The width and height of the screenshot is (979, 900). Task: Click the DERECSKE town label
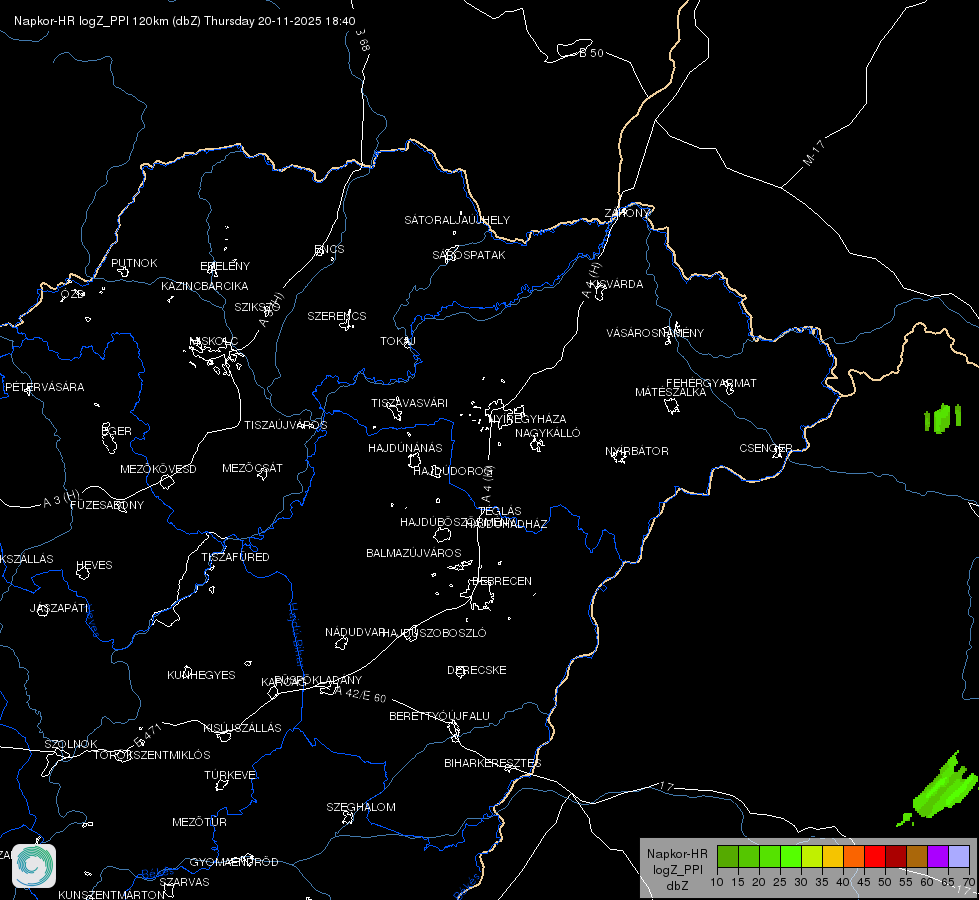[x=477, y=670]
